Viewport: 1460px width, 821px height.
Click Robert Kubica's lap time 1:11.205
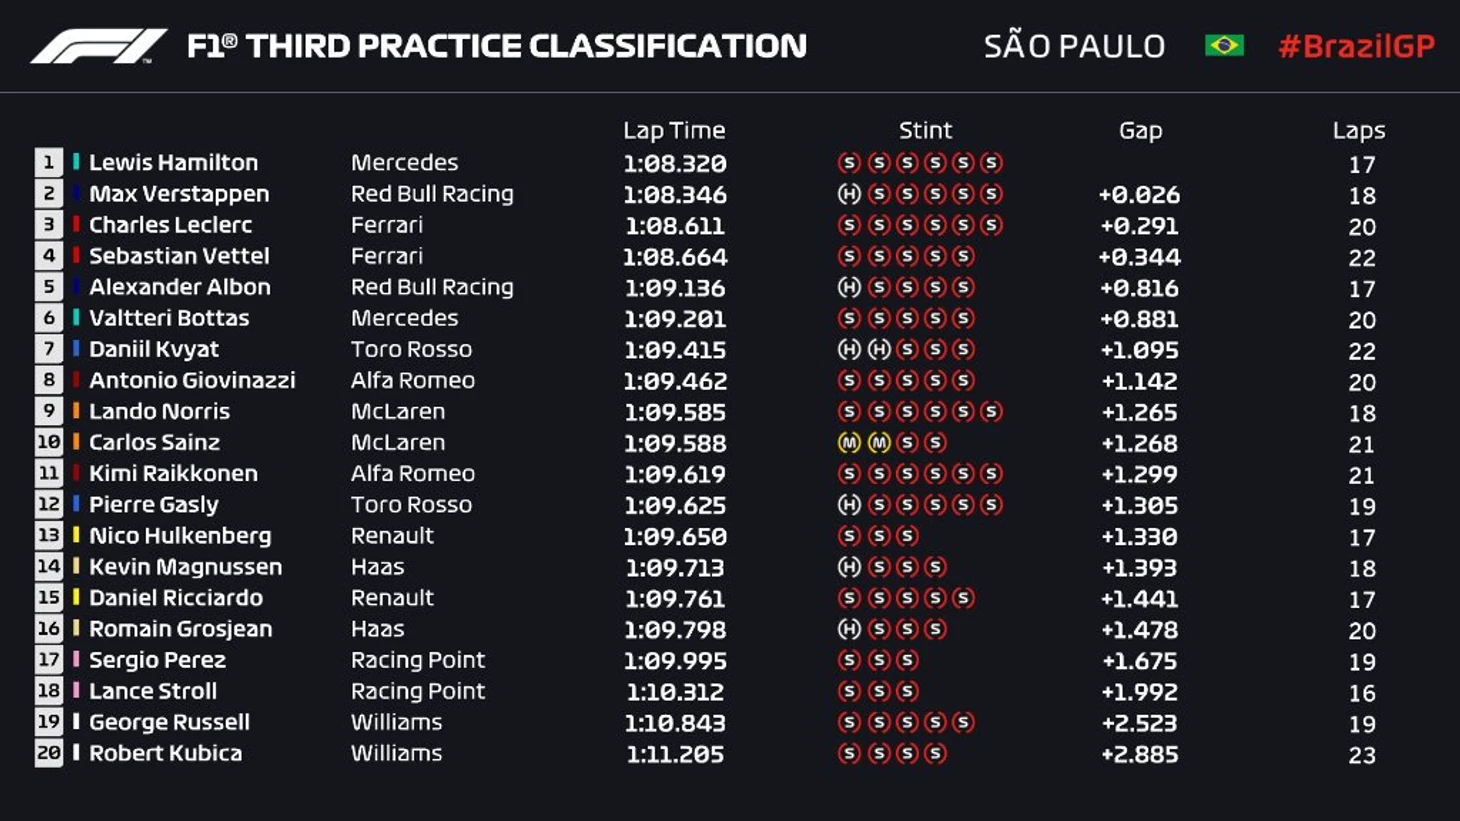pos(675,754)
